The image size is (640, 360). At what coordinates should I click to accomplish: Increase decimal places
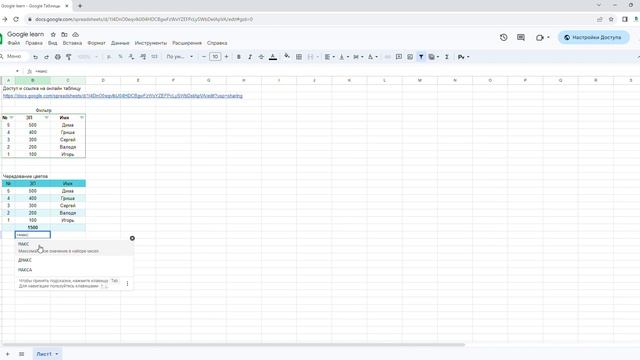143,57
